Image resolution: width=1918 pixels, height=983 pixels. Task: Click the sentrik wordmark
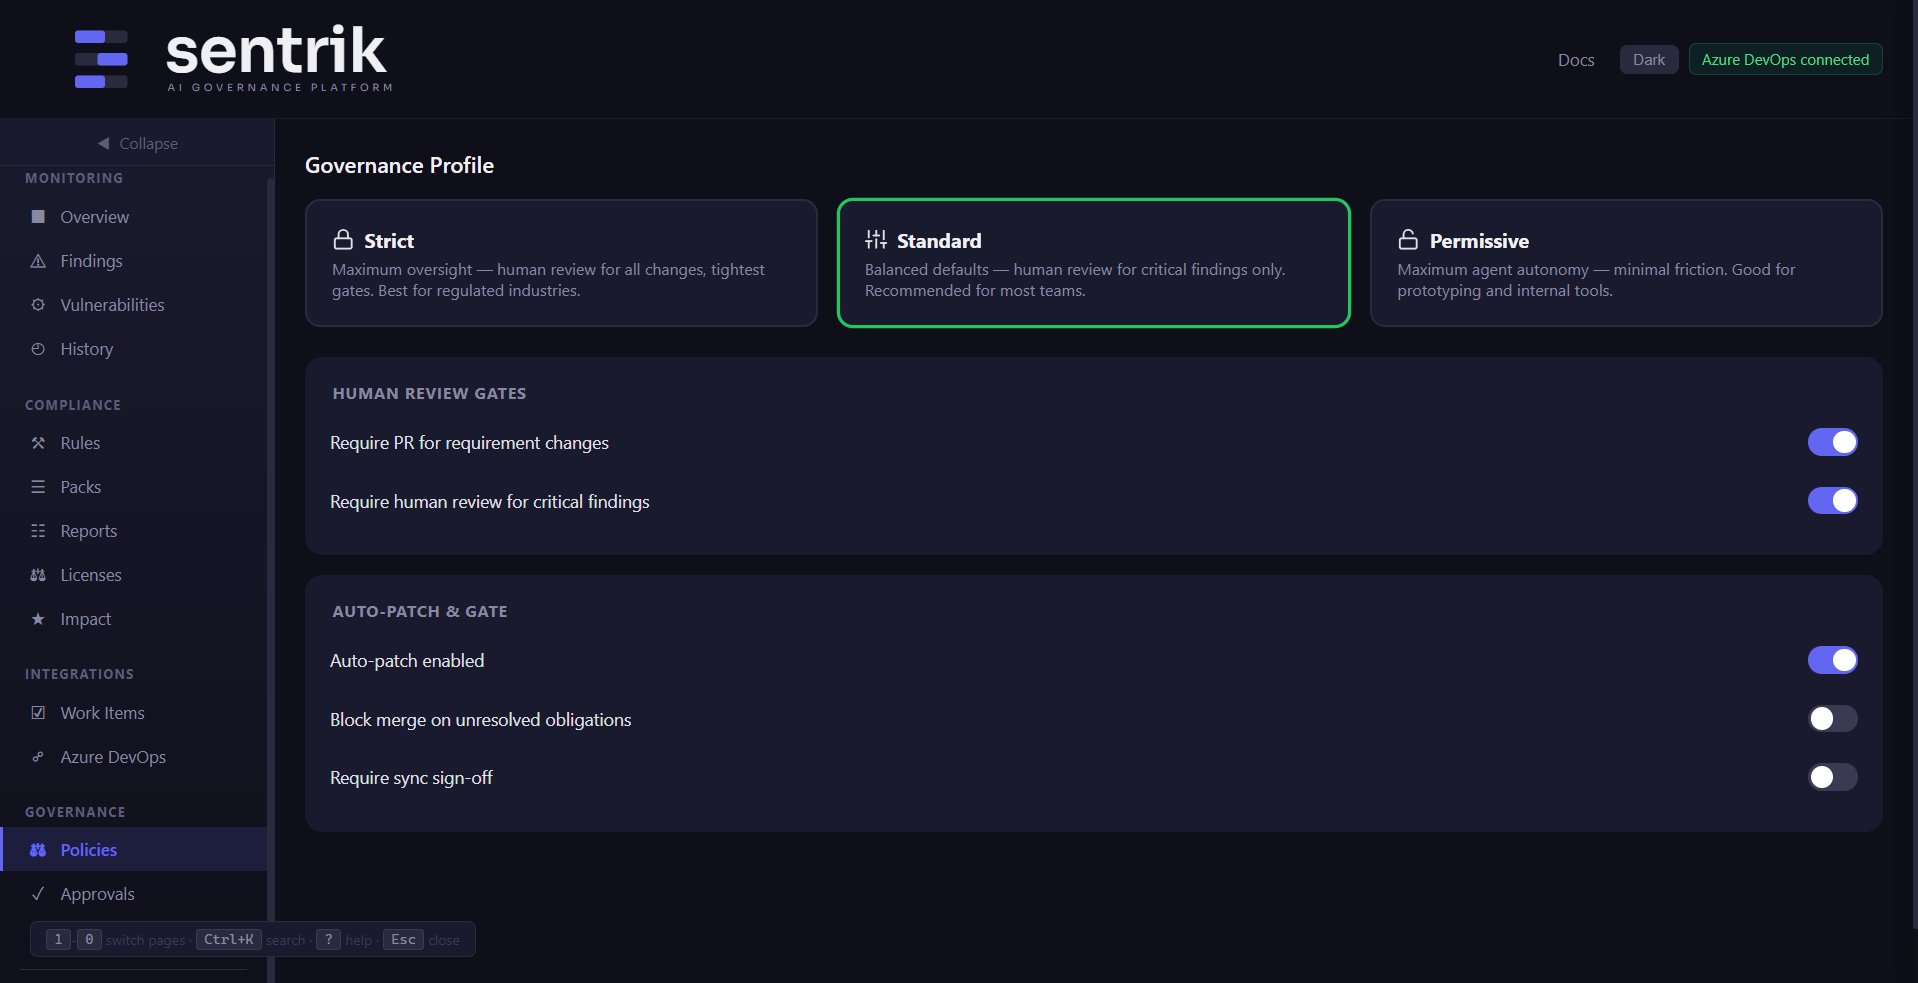[x=276, y=51]
